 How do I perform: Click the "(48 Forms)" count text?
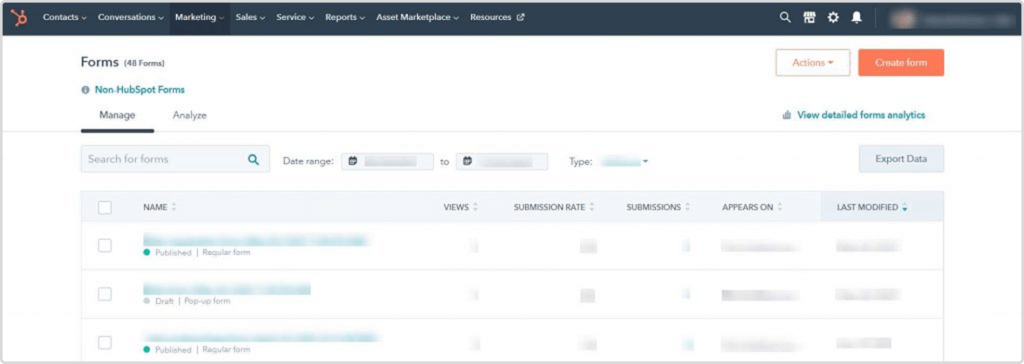coord(144,63)
